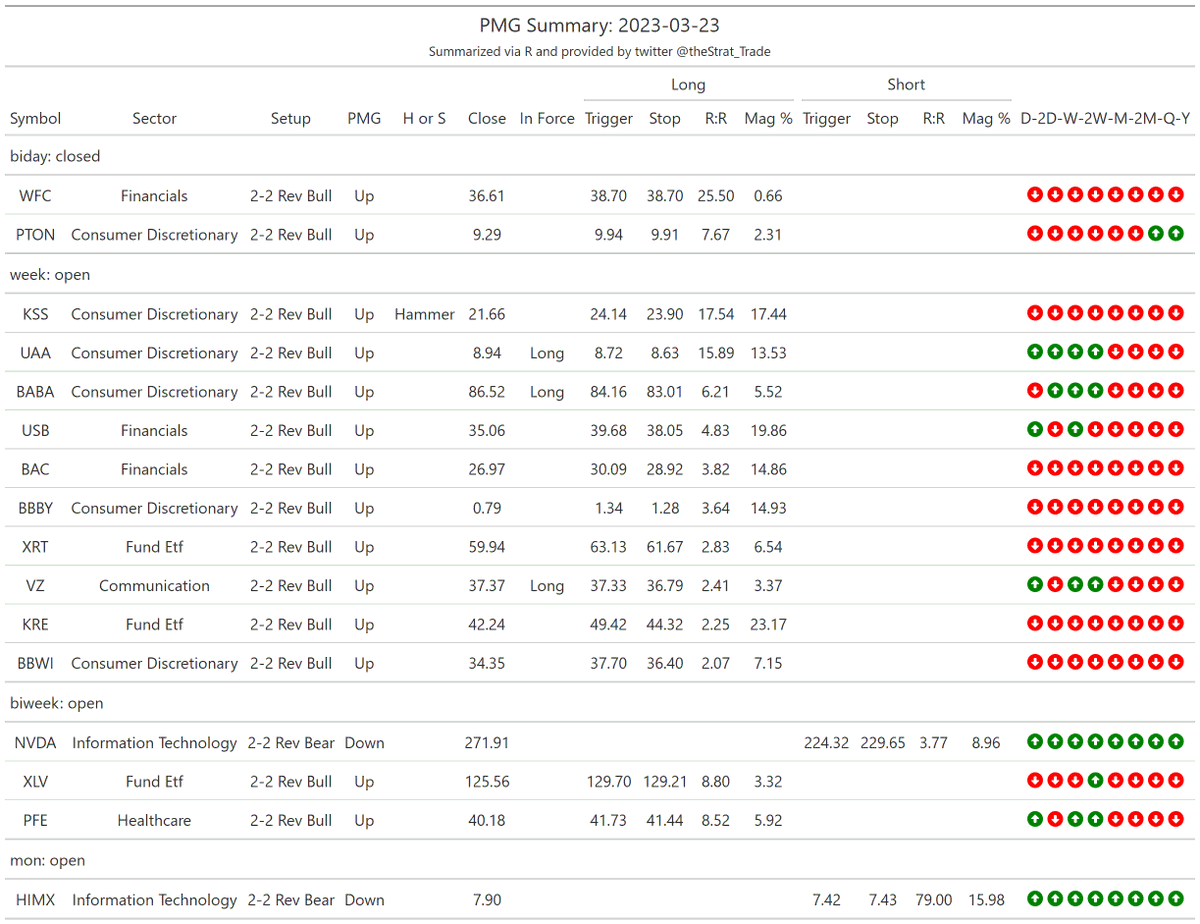Click the R:R value '79.00'
This screenshot has width=1200, height=924.
pos(934,899)
